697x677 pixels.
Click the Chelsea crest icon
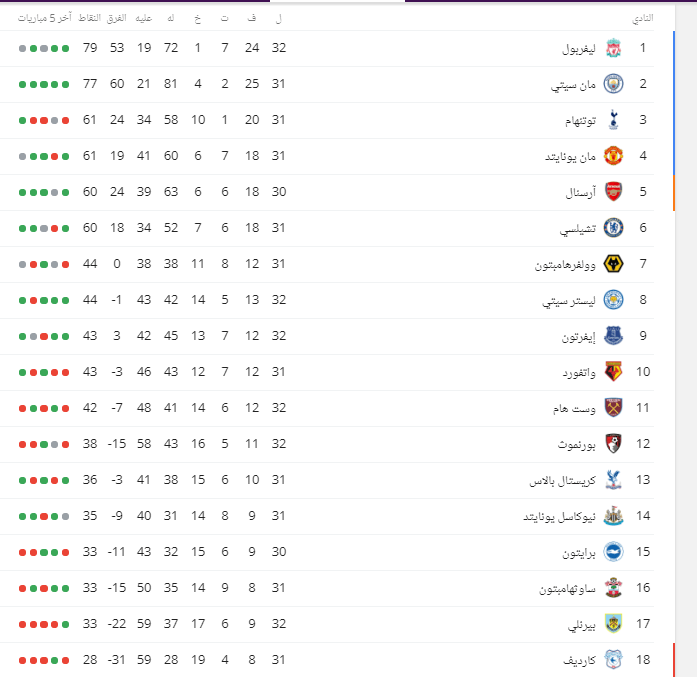[x=613, y=228]
